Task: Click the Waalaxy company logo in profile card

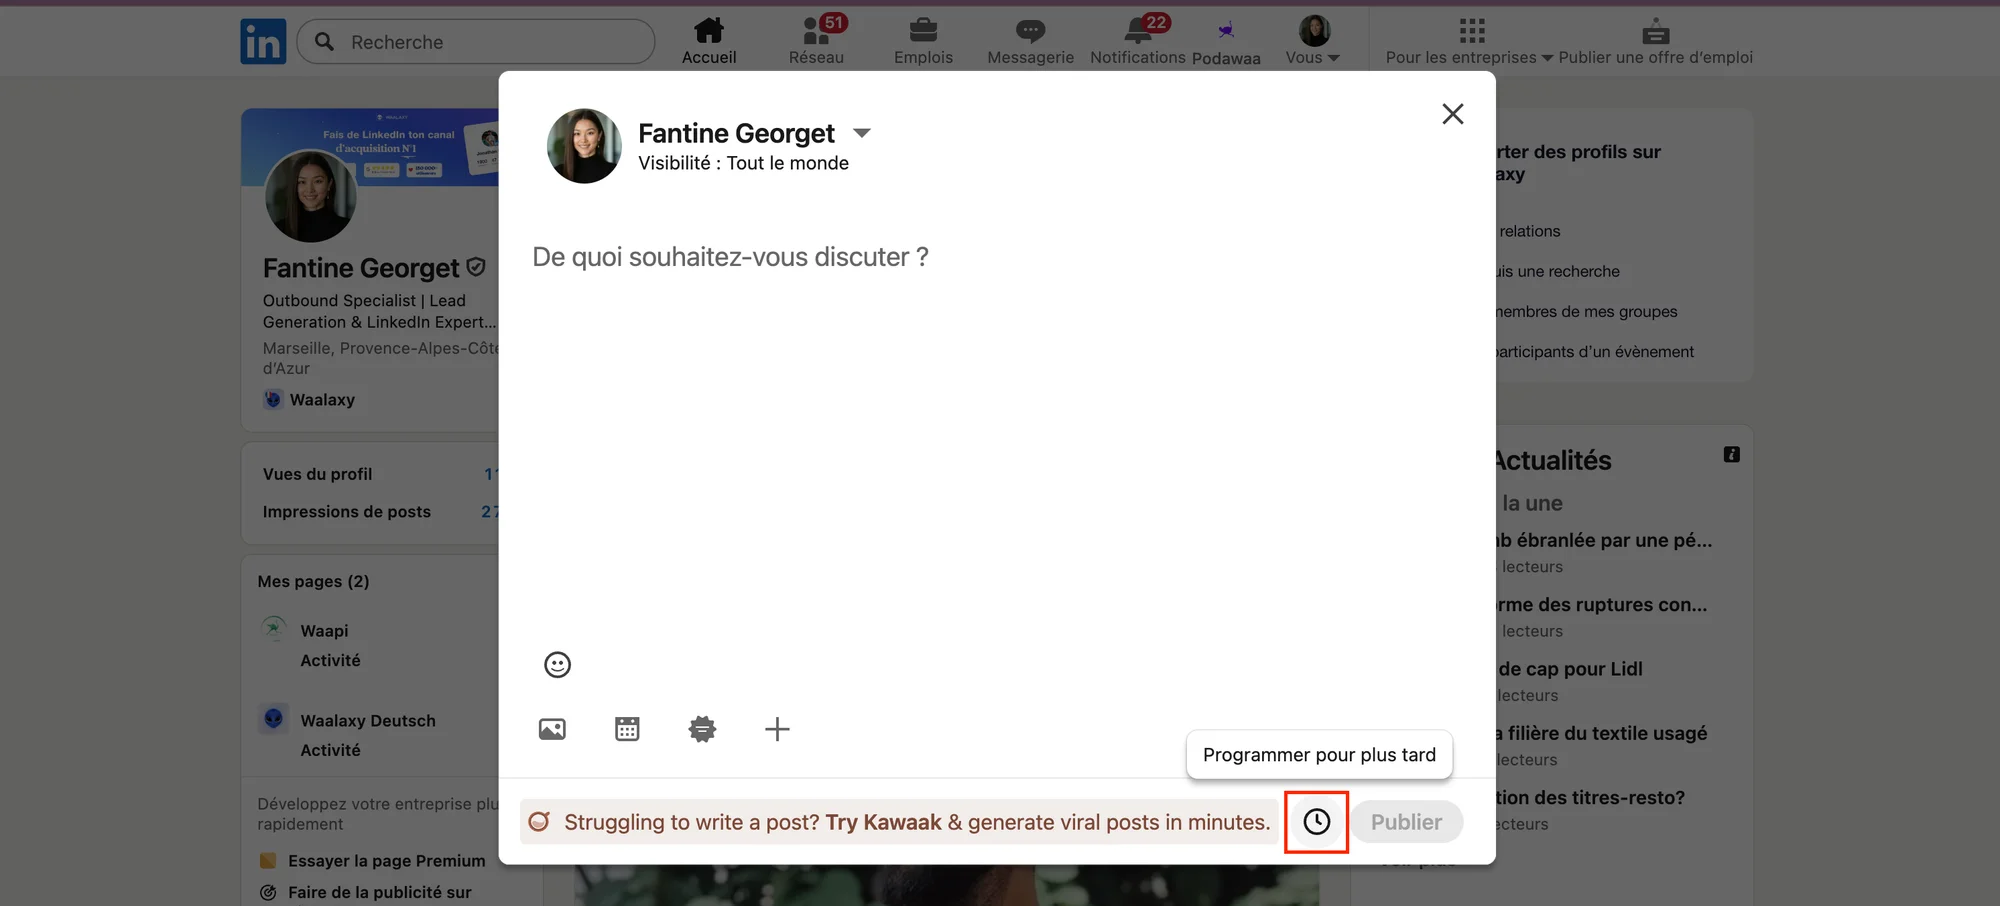Action: point(272,399)
